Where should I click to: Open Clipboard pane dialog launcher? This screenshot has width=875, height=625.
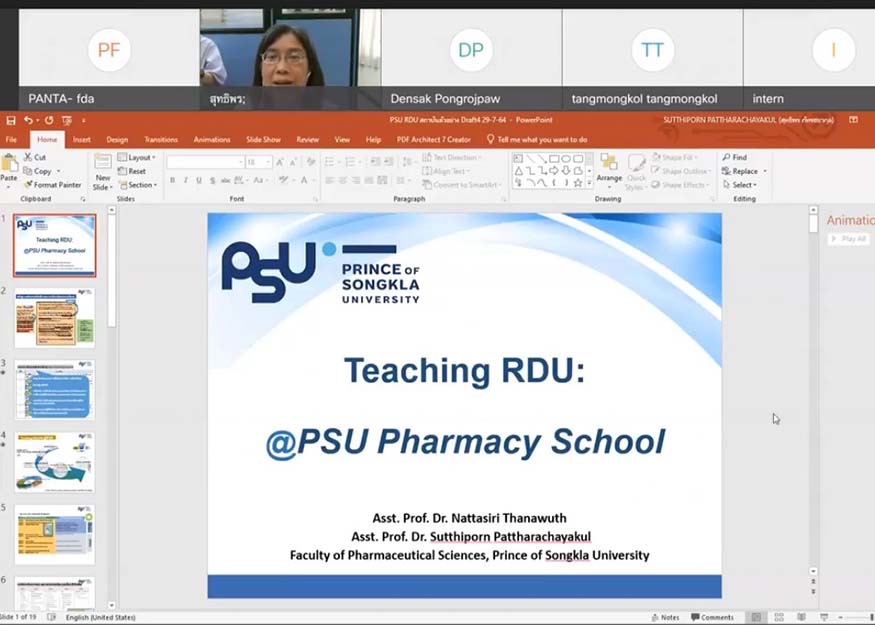point(83,199)
